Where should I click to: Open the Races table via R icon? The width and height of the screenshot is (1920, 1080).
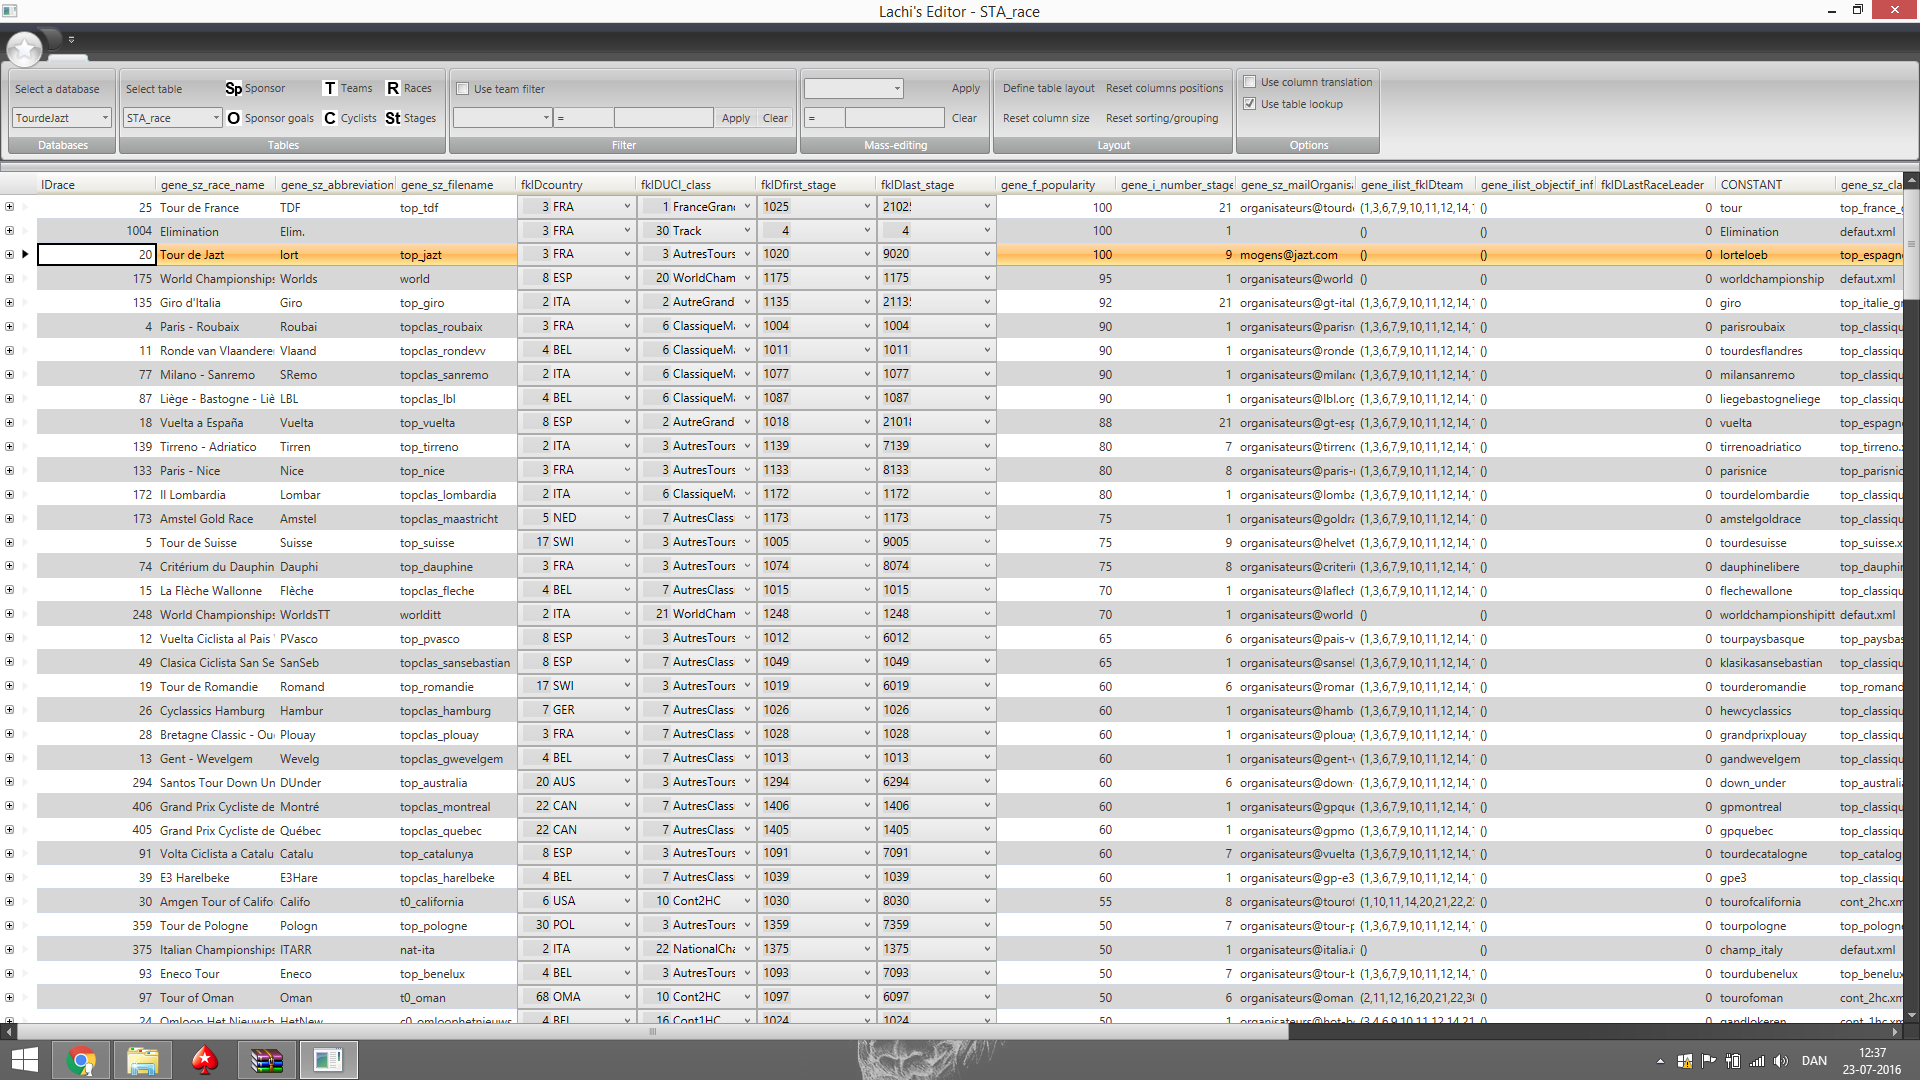pyautogui.click(x=393, y=88)
